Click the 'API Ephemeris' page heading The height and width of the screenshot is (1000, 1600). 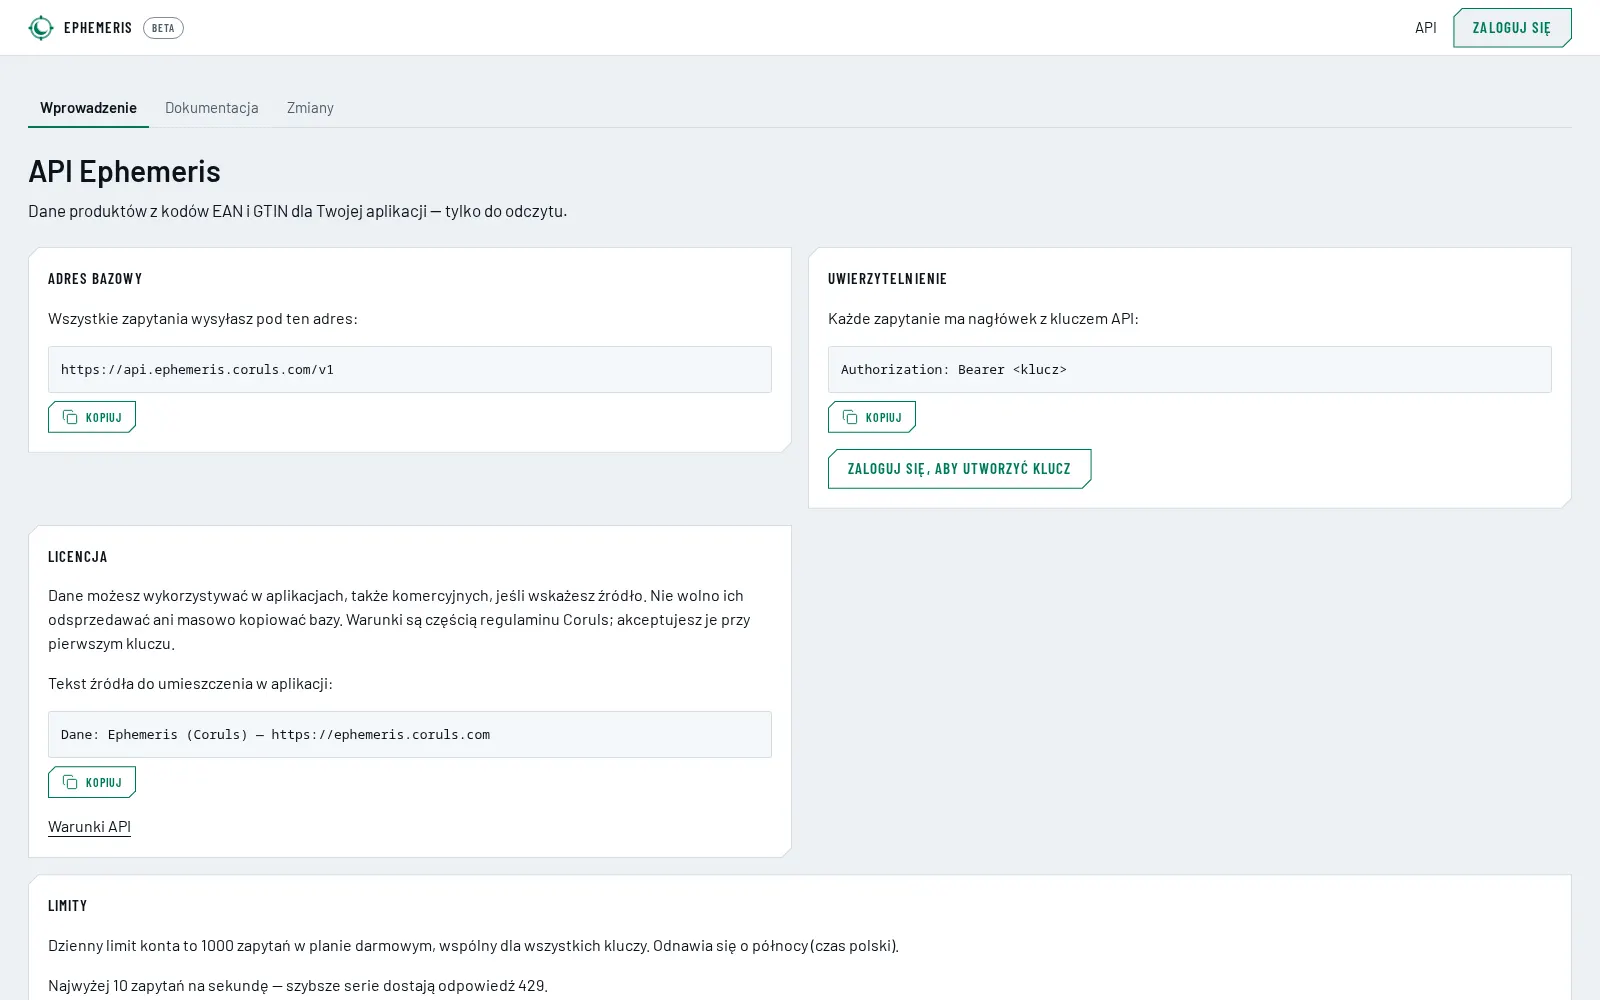(x=124, y=171)
